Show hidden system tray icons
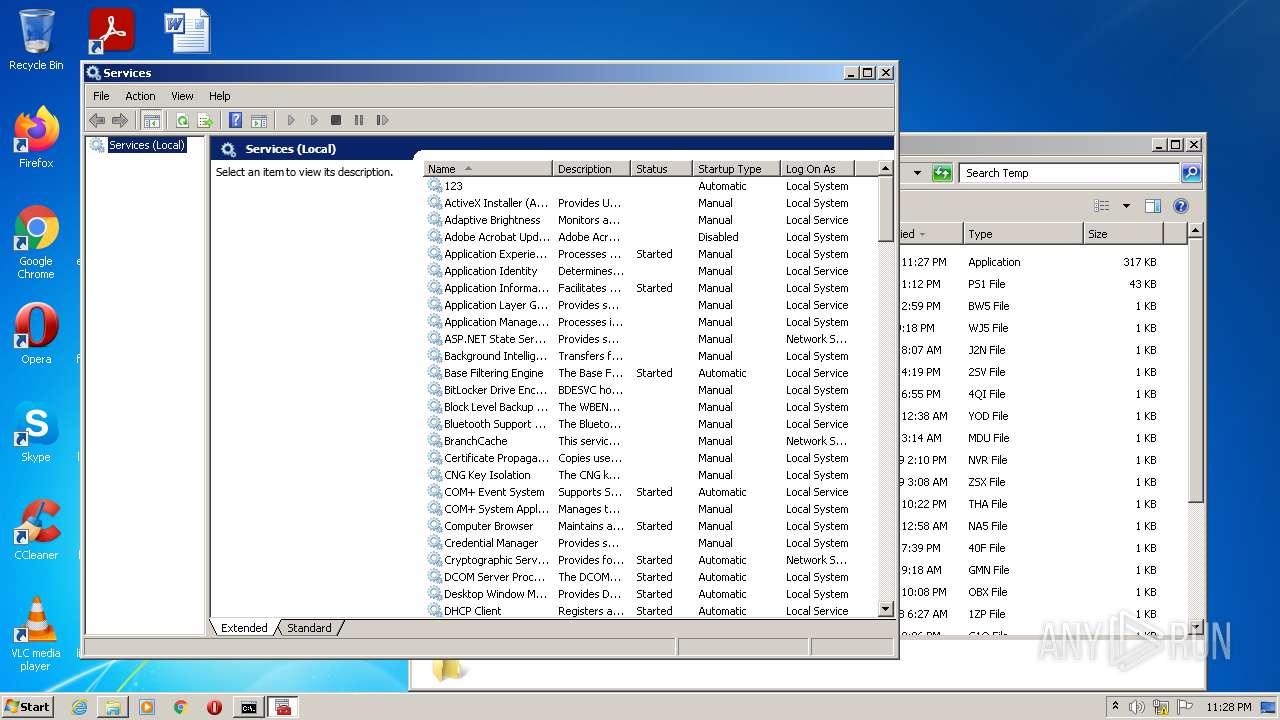 point(1115,707)
